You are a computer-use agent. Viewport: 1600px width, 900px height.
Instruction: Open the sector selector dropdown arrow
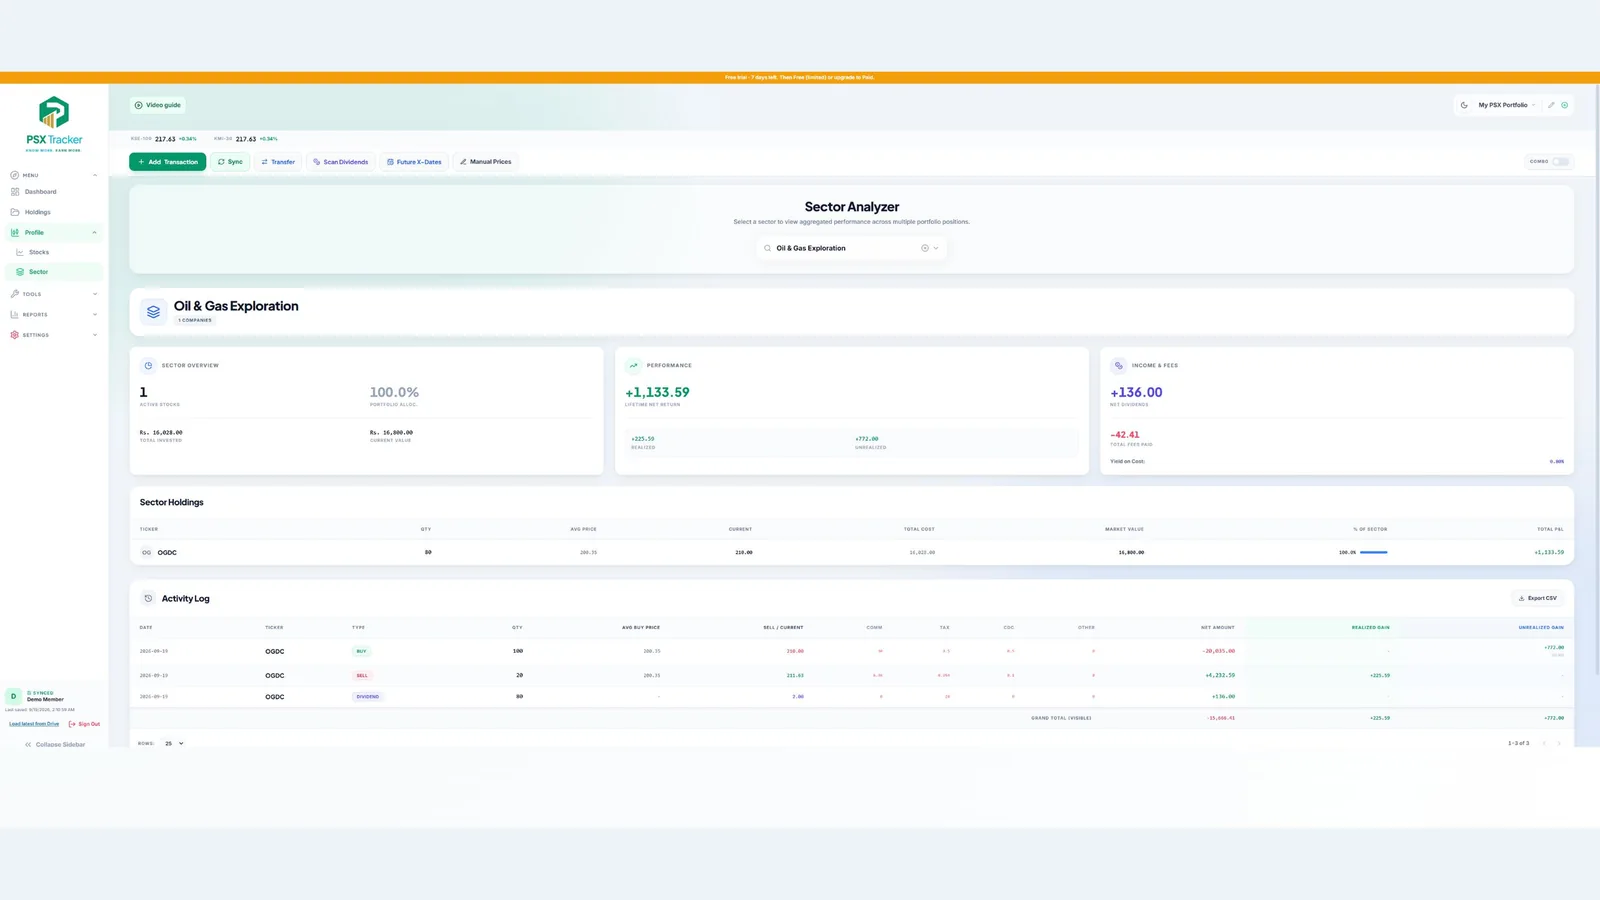tap(936, 248)
